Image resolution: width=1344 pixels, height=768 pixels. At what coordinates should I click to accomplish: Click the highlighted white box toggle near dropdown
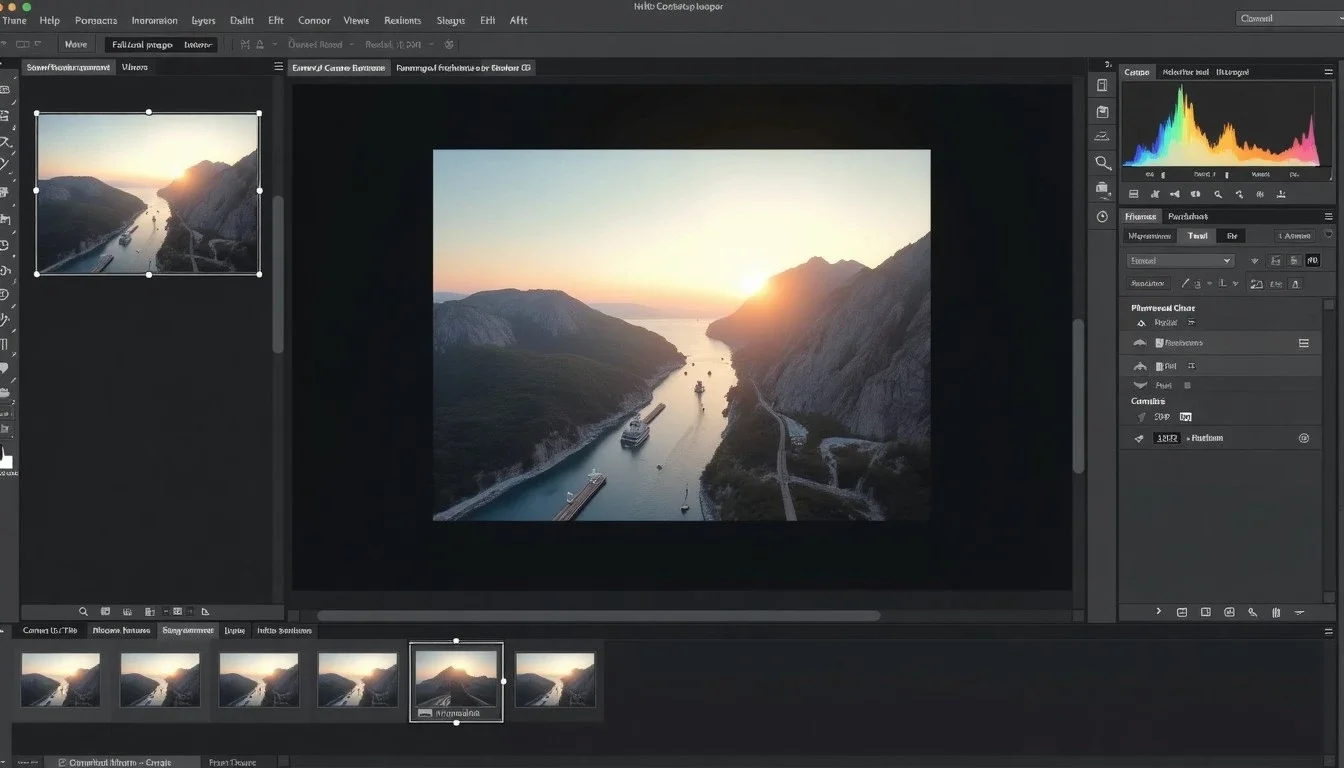tap(1312, 261)
